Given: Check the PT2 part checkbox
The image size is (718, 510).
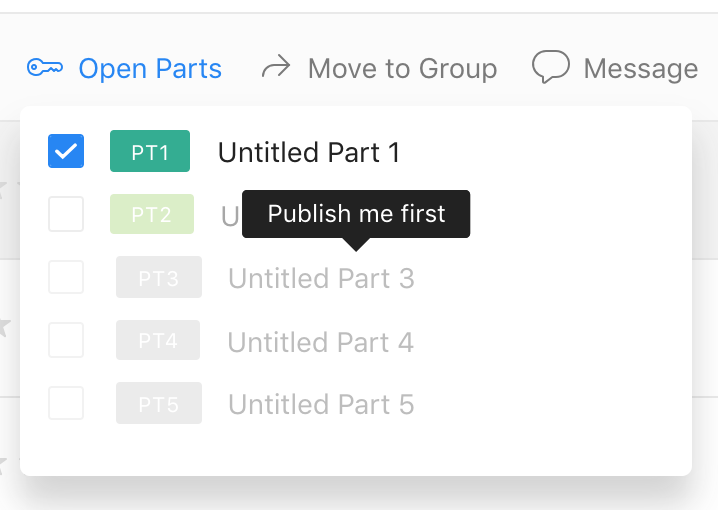Looking at the screenshot, I should pos(66,214).
